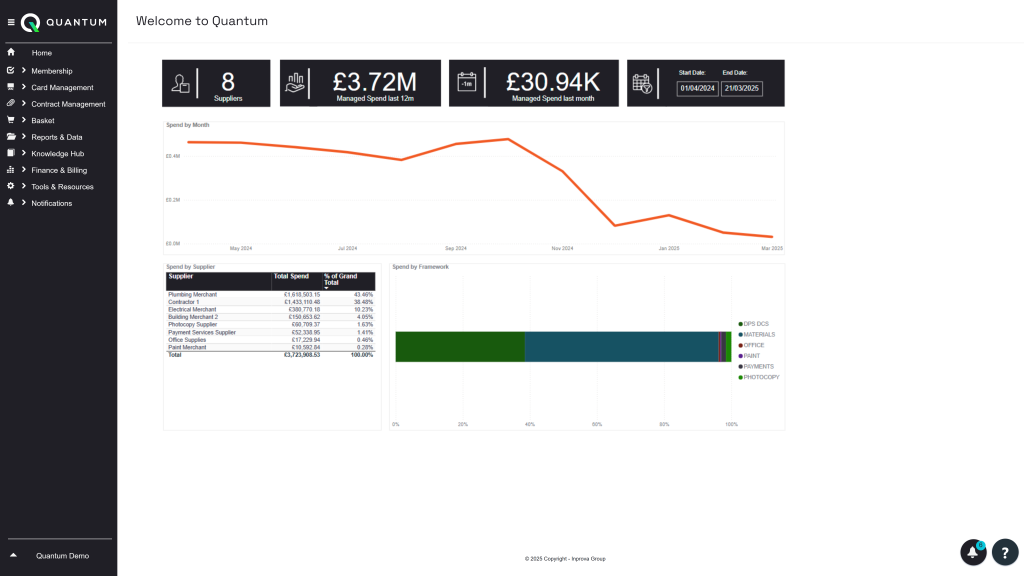Select the Basket cart icon
Image resolution: width=1024 pixels, height=576 pixels.
click(10, 120)
